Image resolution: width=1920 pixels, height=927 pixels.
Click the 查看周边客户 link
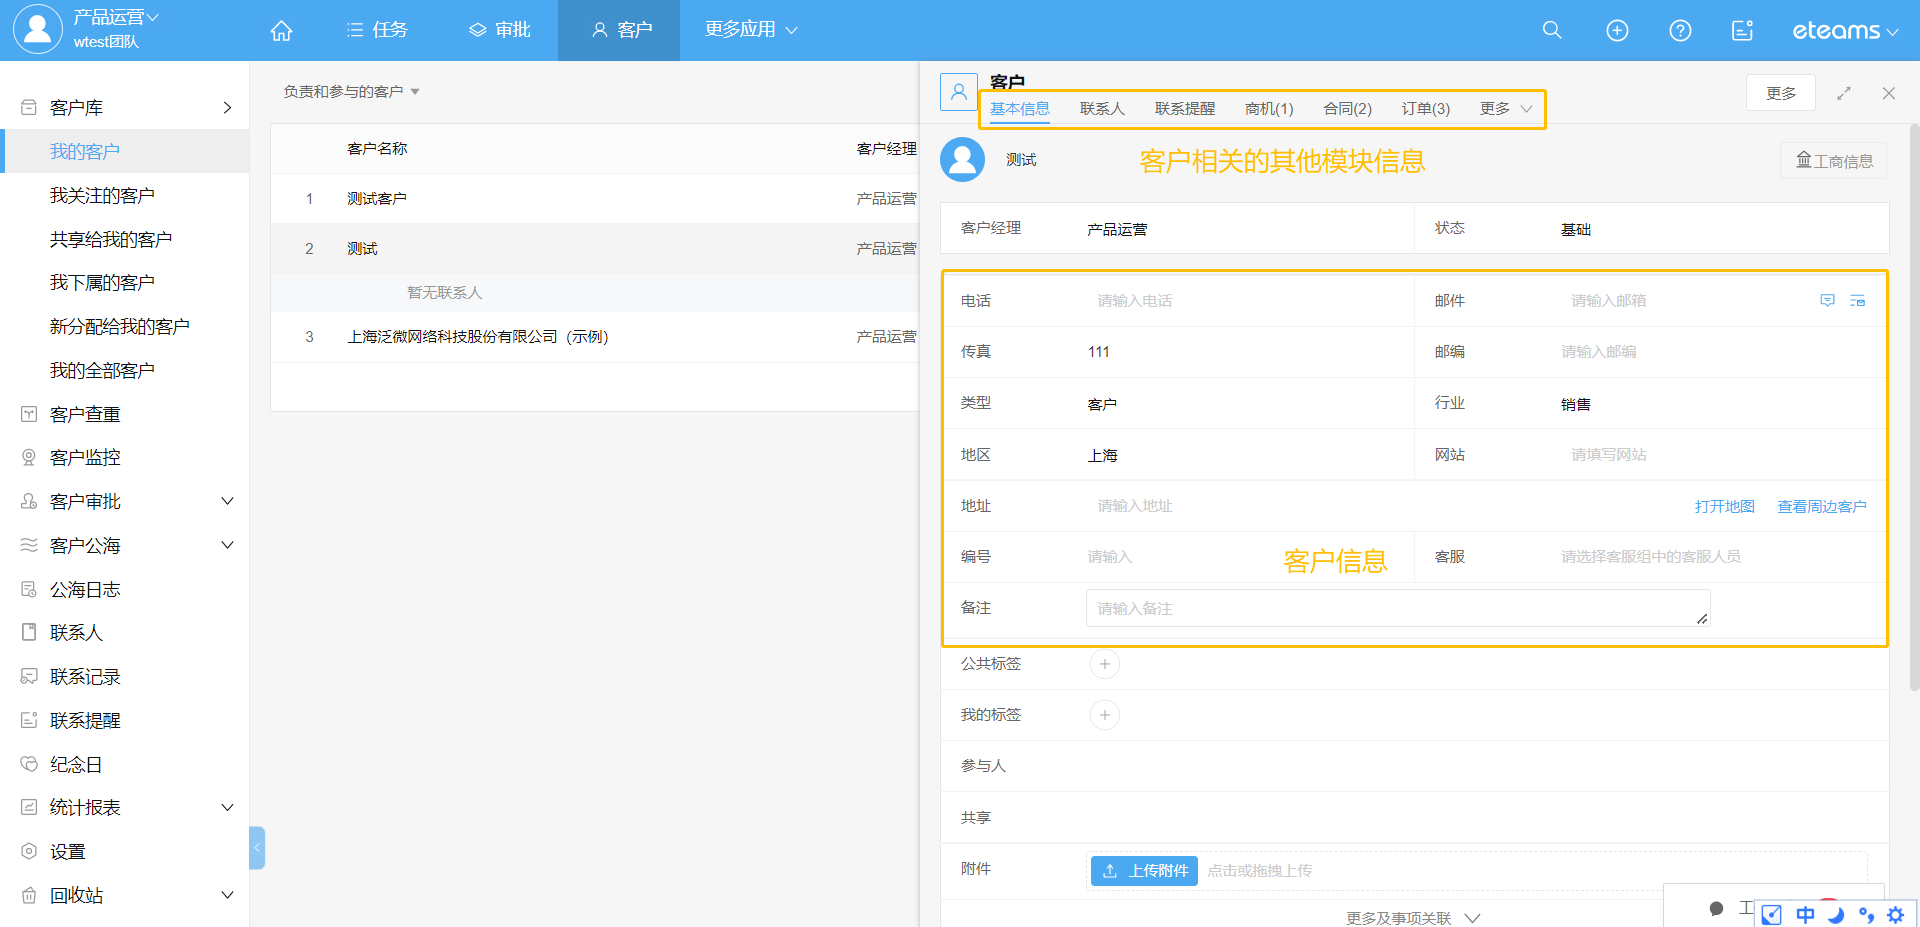pyautogui.click(x=1821, y=507)
